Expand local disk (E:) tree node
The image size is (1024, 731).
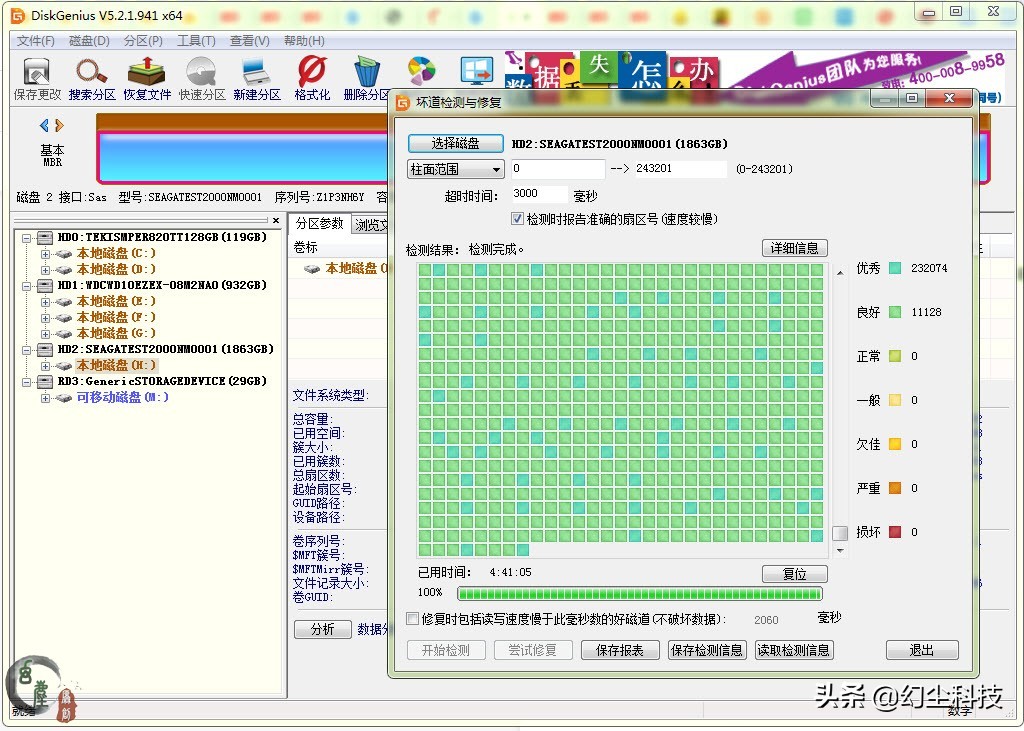(x=45, y=302)
